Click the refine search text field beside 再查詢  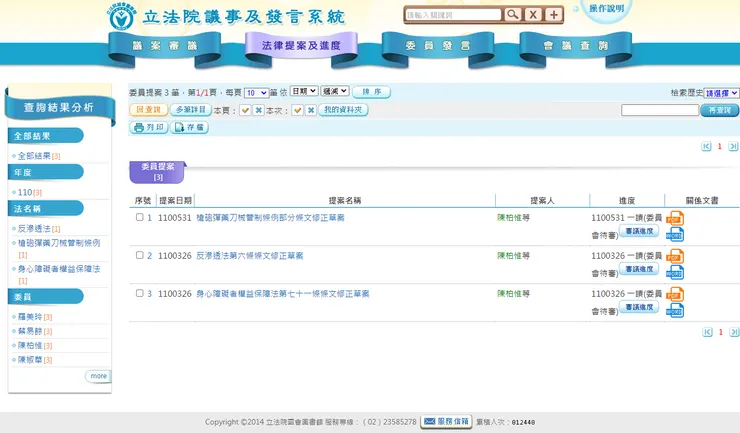tap(660, 110)
